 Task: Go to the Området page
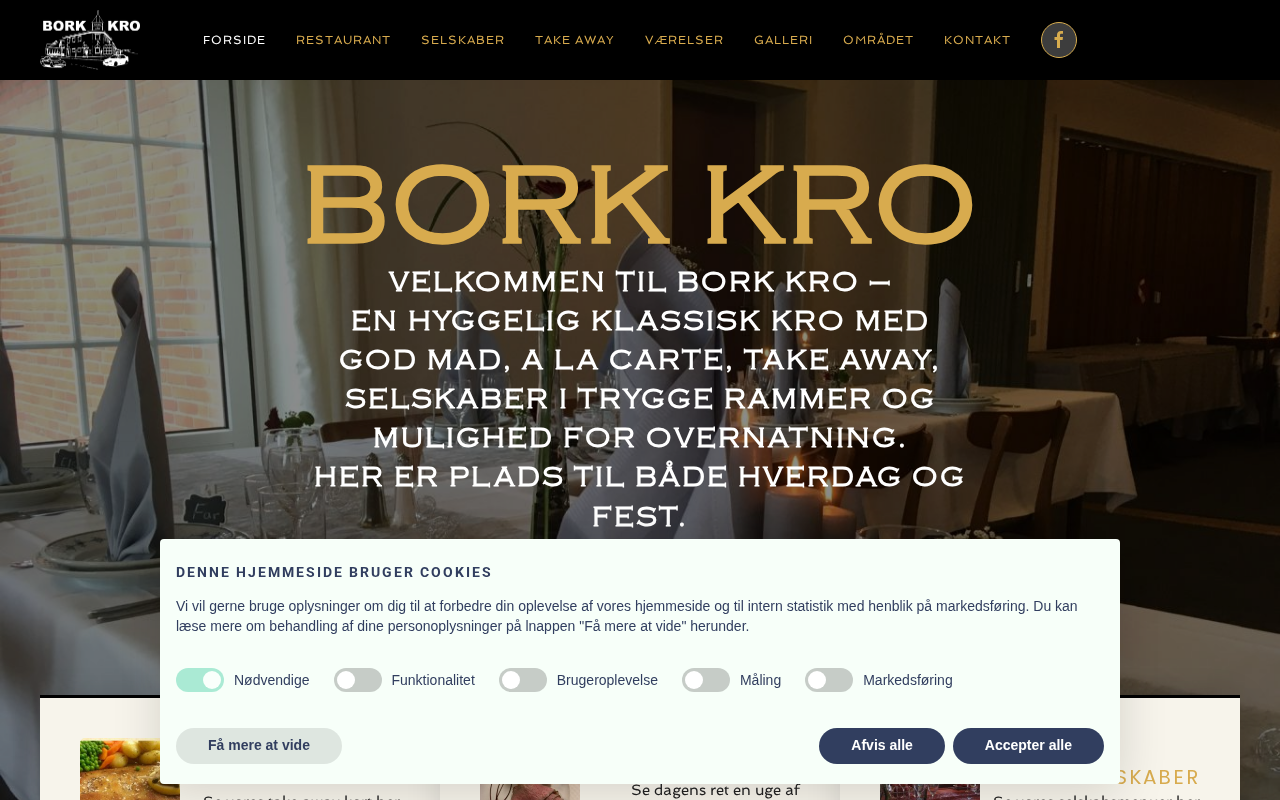tap(878, 40)
